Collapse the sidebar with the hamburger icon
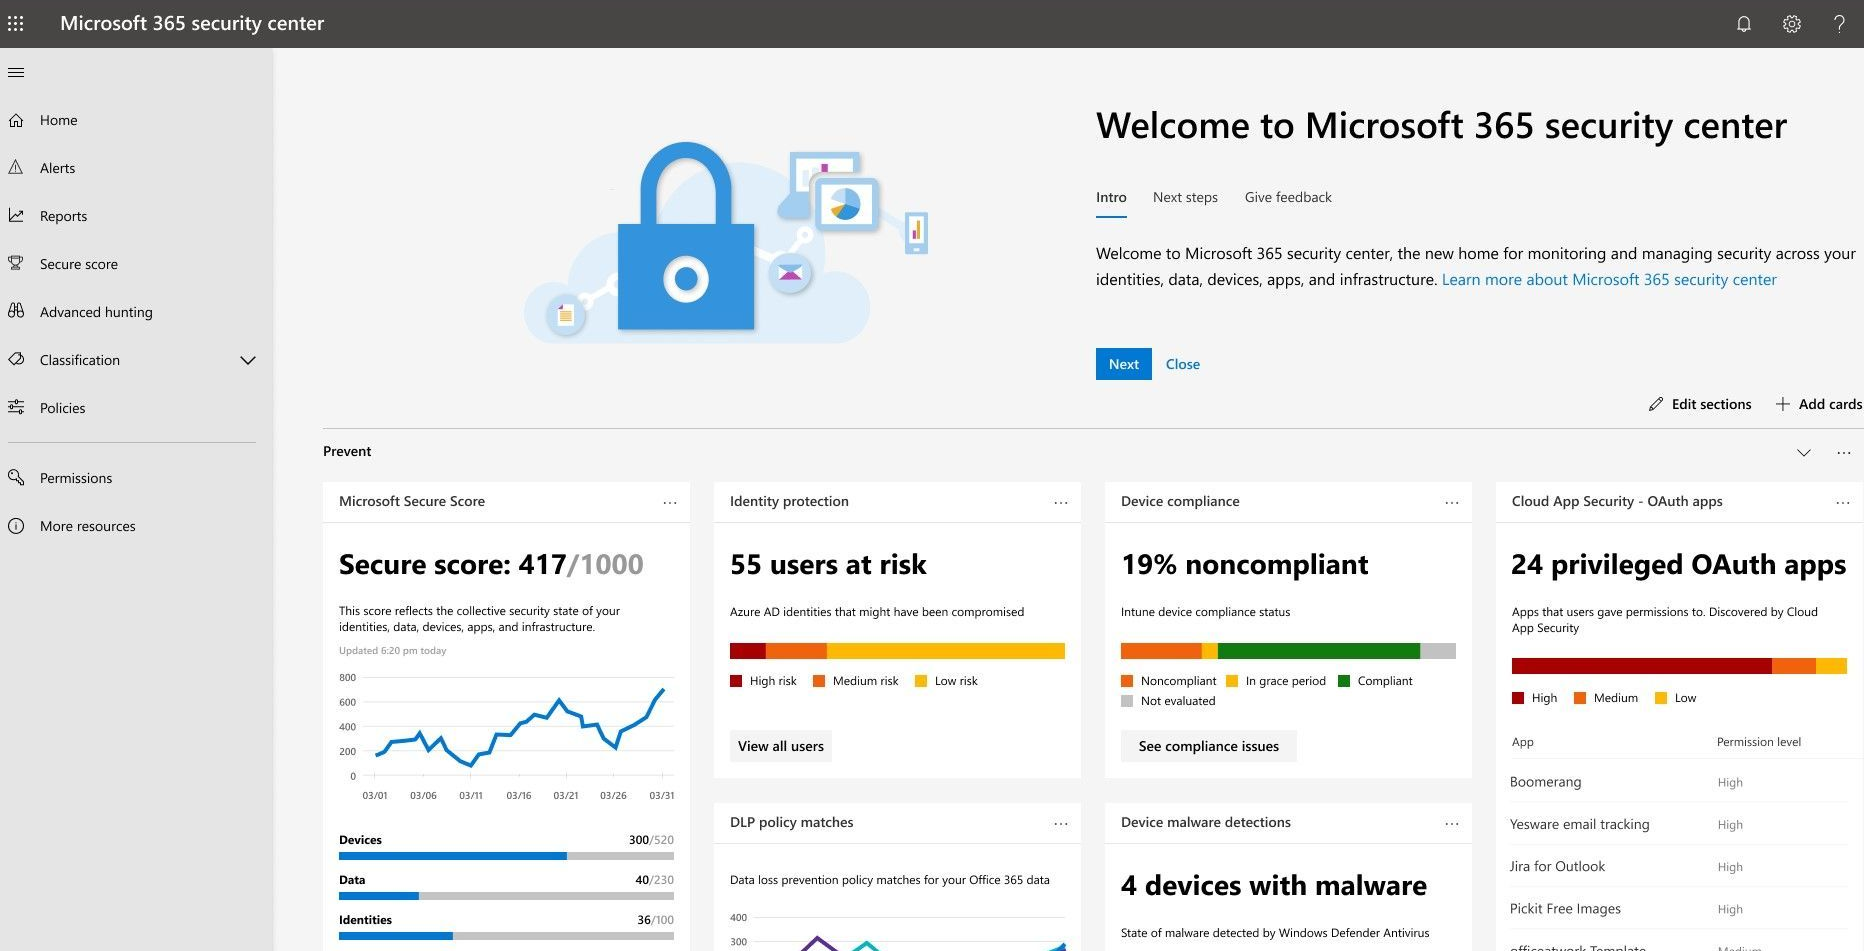This screenshot has height=951, width=1864. pos(15,71)
